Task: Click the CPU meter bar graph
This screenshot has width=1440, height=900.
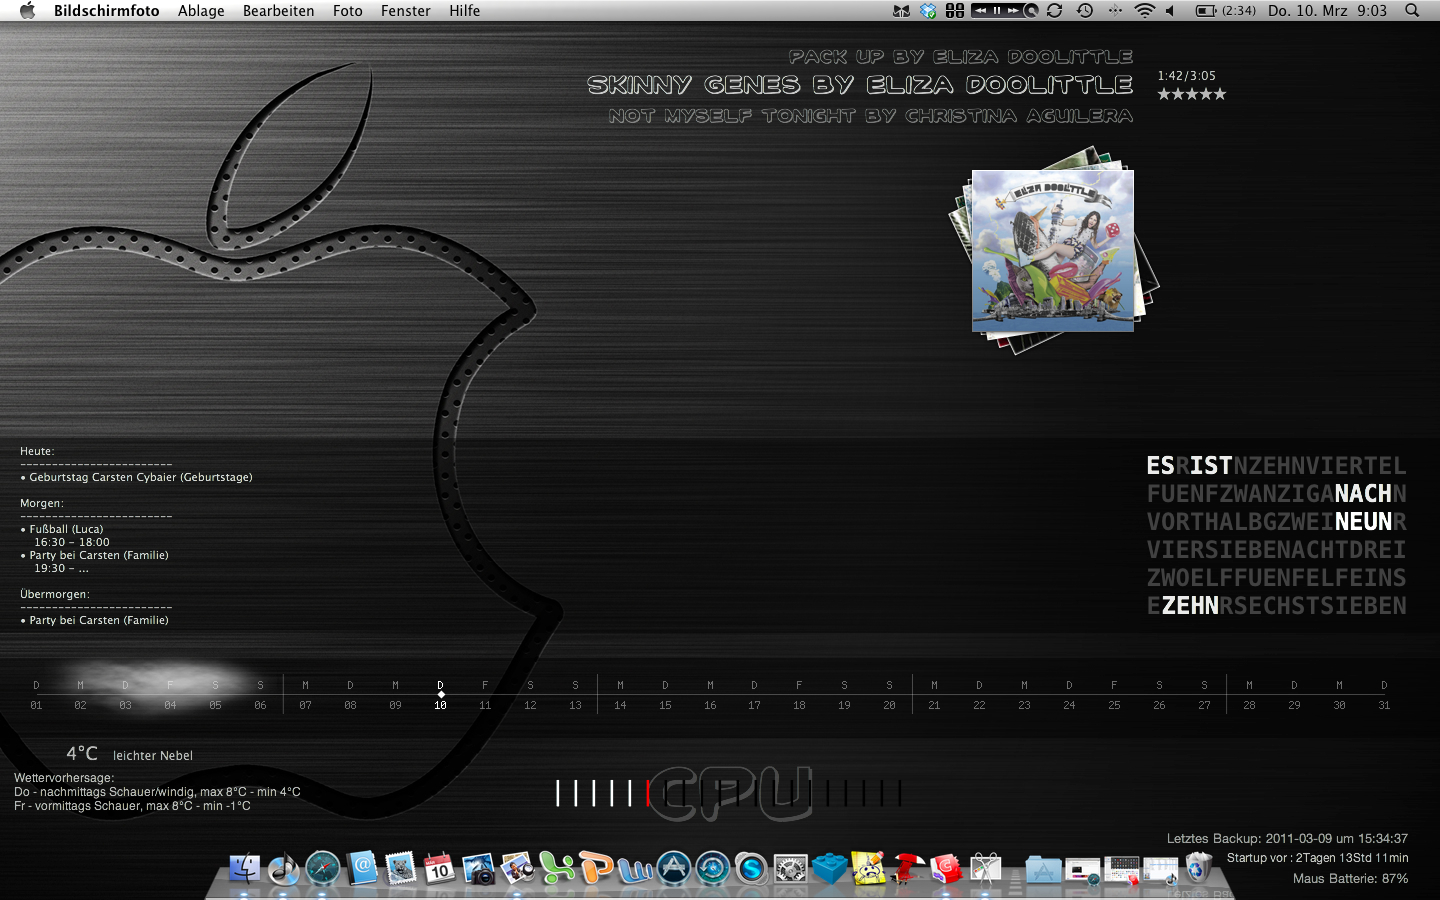Action: pos(728,794)
